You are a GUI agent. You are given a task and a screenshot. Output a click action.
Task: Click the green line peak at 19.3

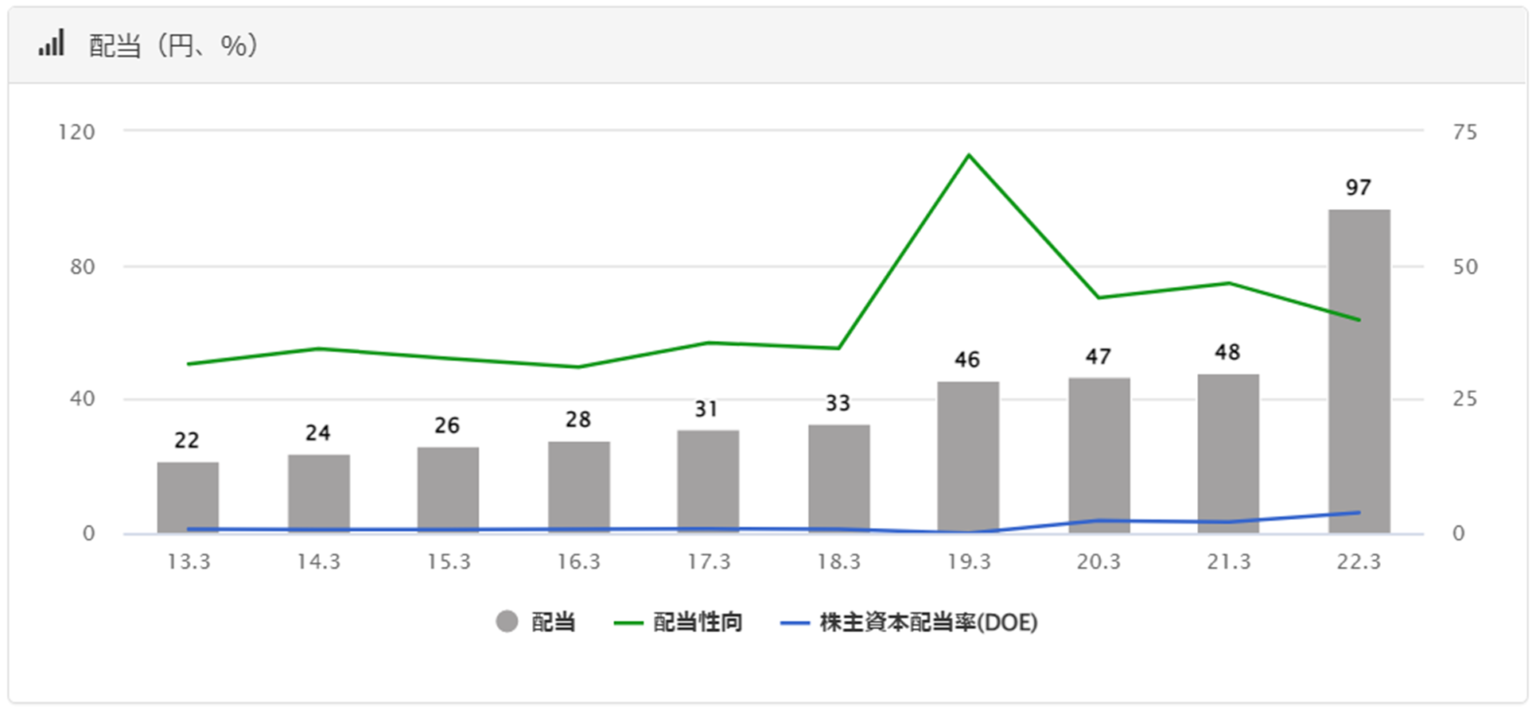pos(968,155)
